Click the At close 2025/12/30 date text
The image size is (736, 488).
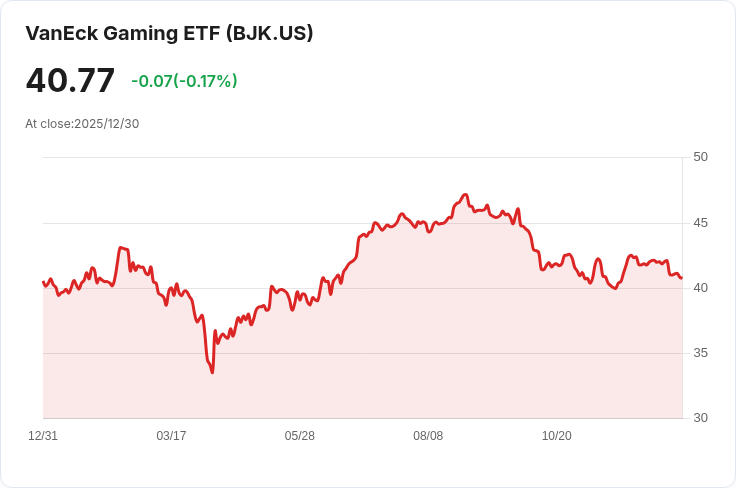tap(82, 124)
